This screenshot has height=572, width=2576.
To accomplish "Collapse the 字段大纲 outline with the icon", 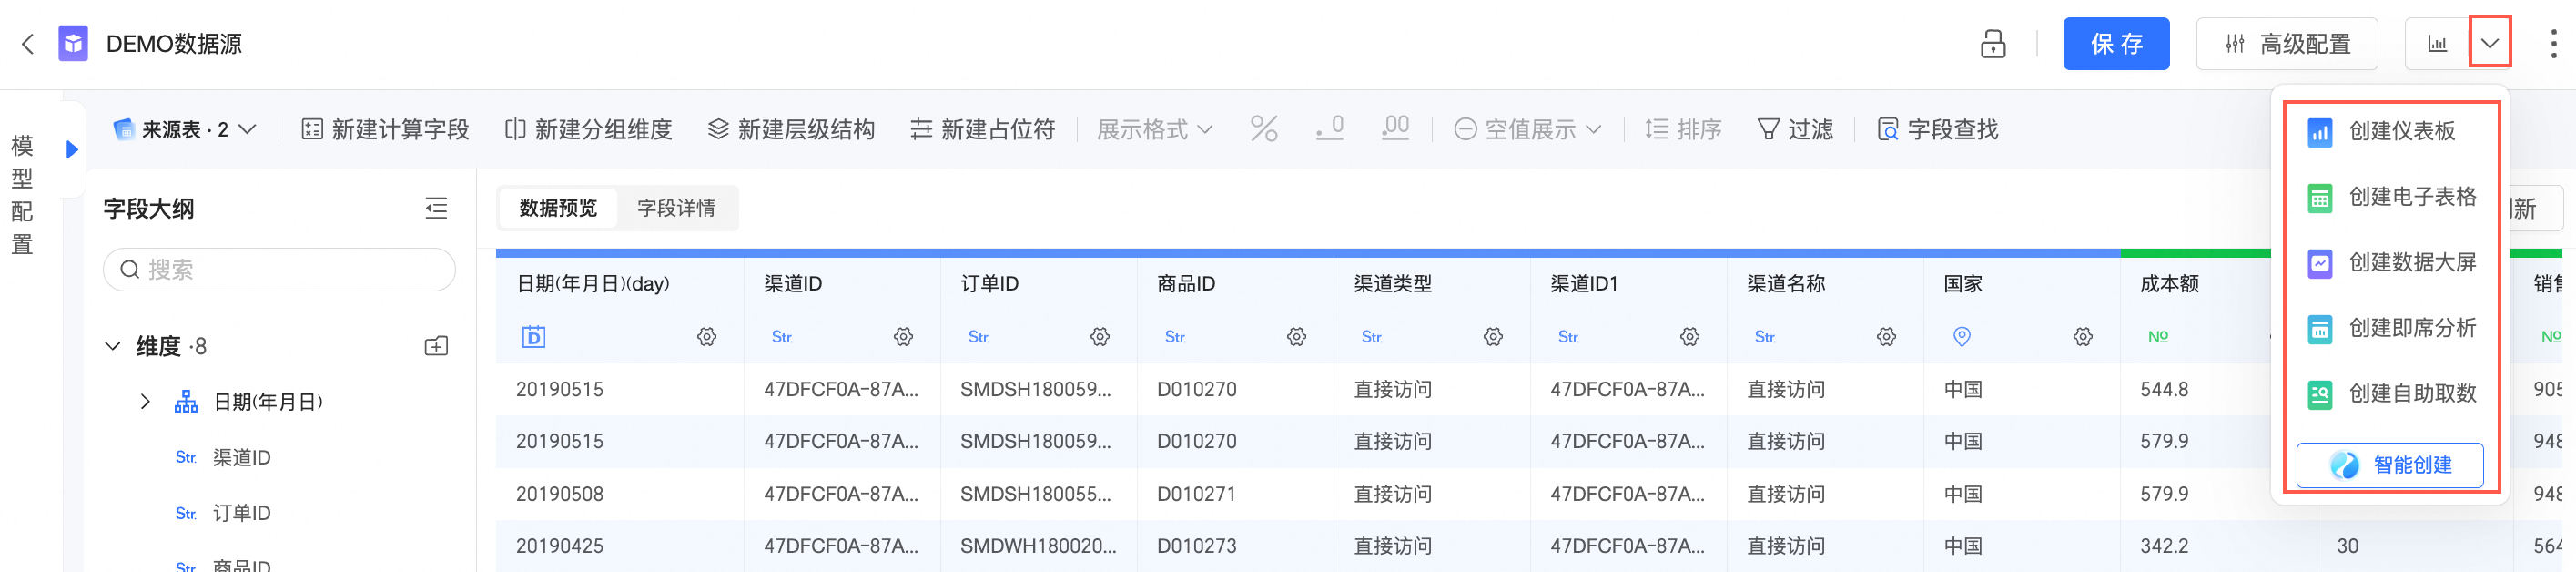I will coord(436,209).
